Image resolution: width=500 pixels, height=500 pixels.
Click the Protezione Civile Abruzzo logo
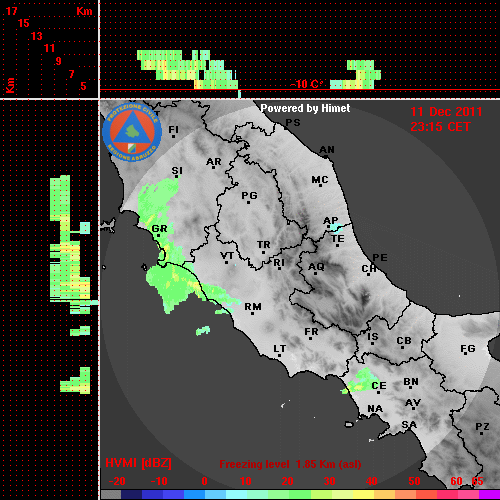[132, 132]
